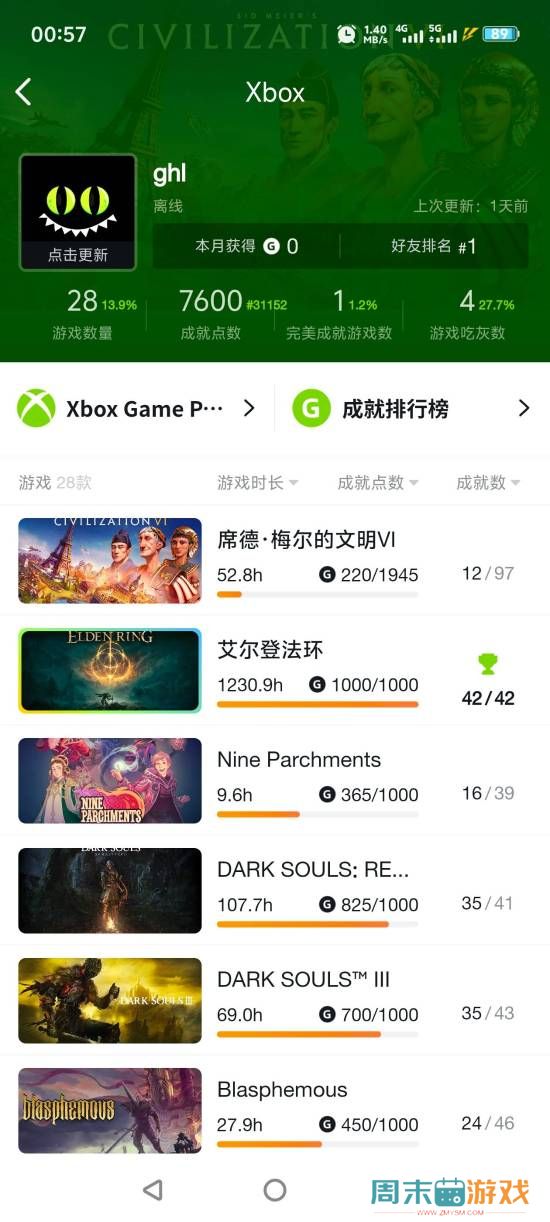Open 好友排名 #1 ranking
Image resolution: width=550 pixels, height=1222 pixels.
point(434,246)
